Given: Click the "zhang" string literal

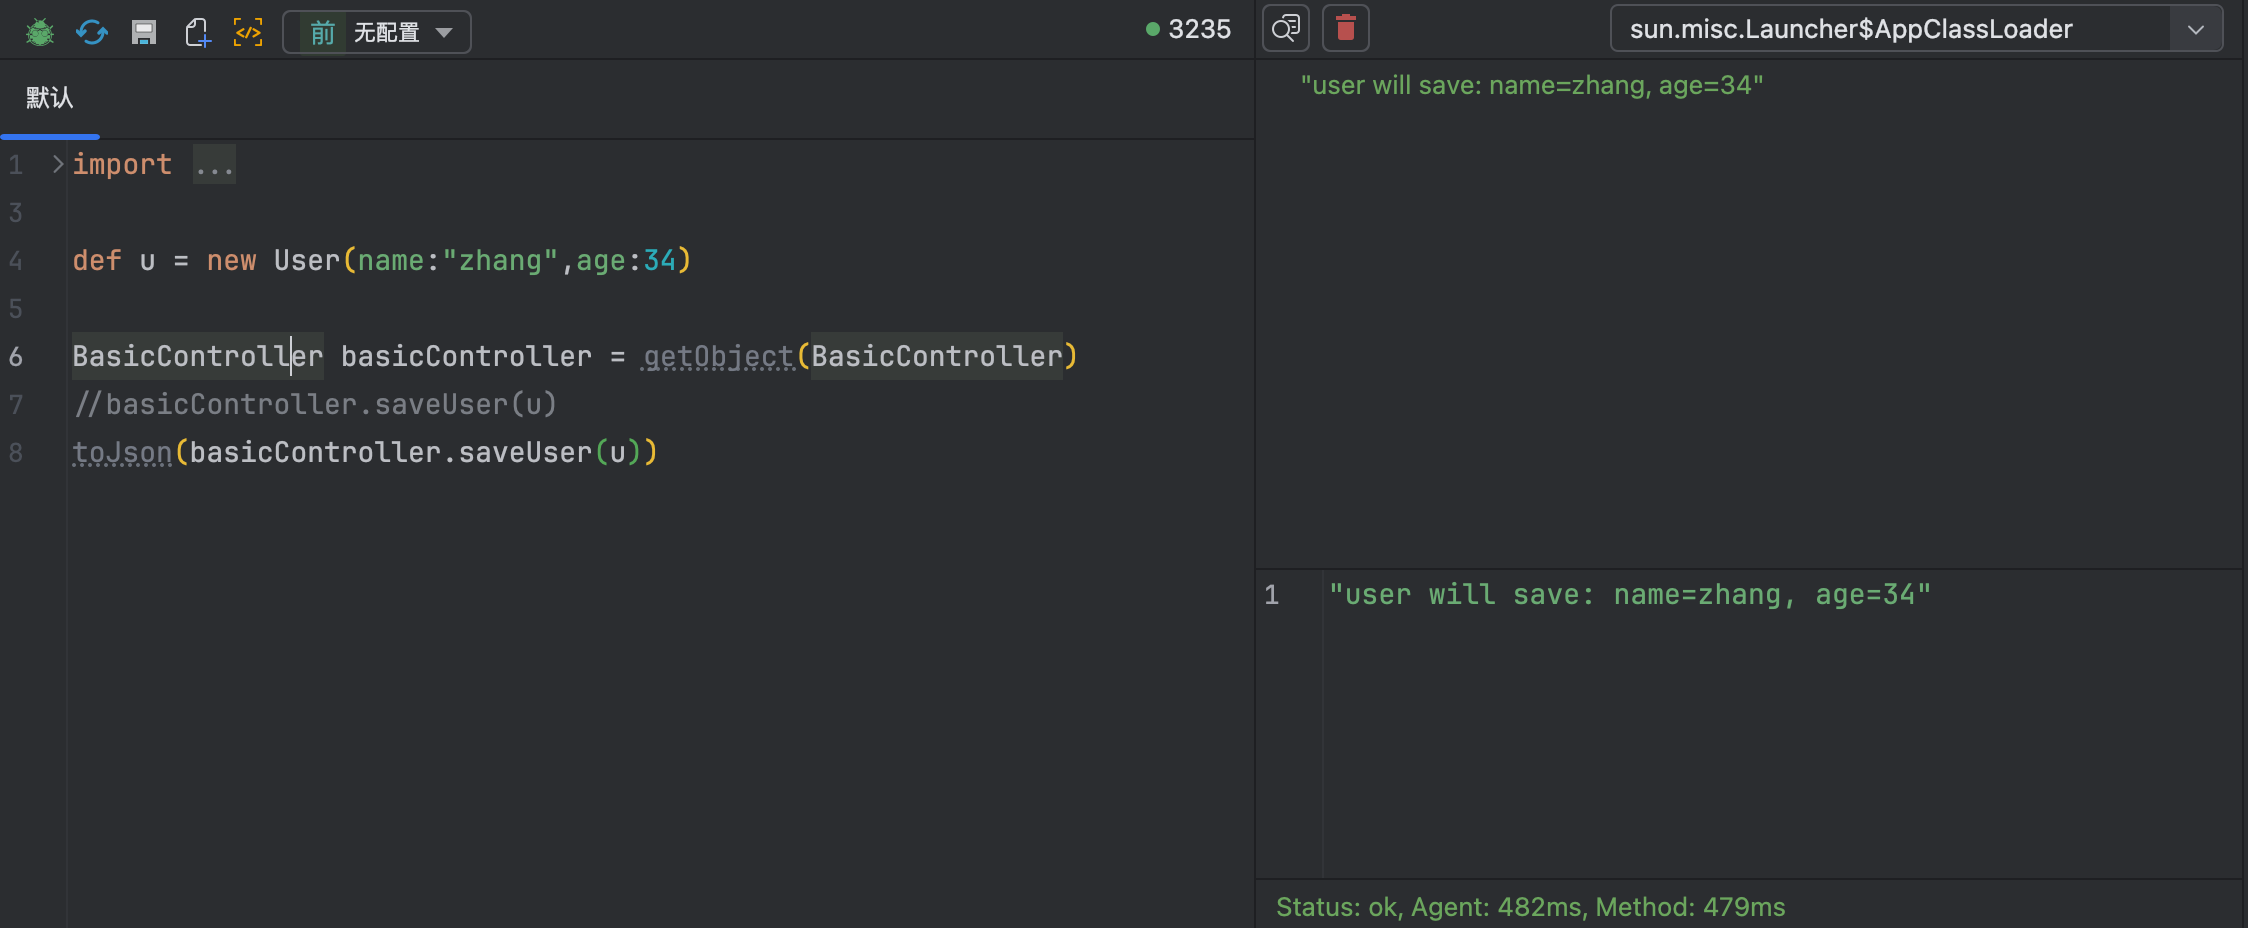Looking at the screenshot, I should coord(500,260).
